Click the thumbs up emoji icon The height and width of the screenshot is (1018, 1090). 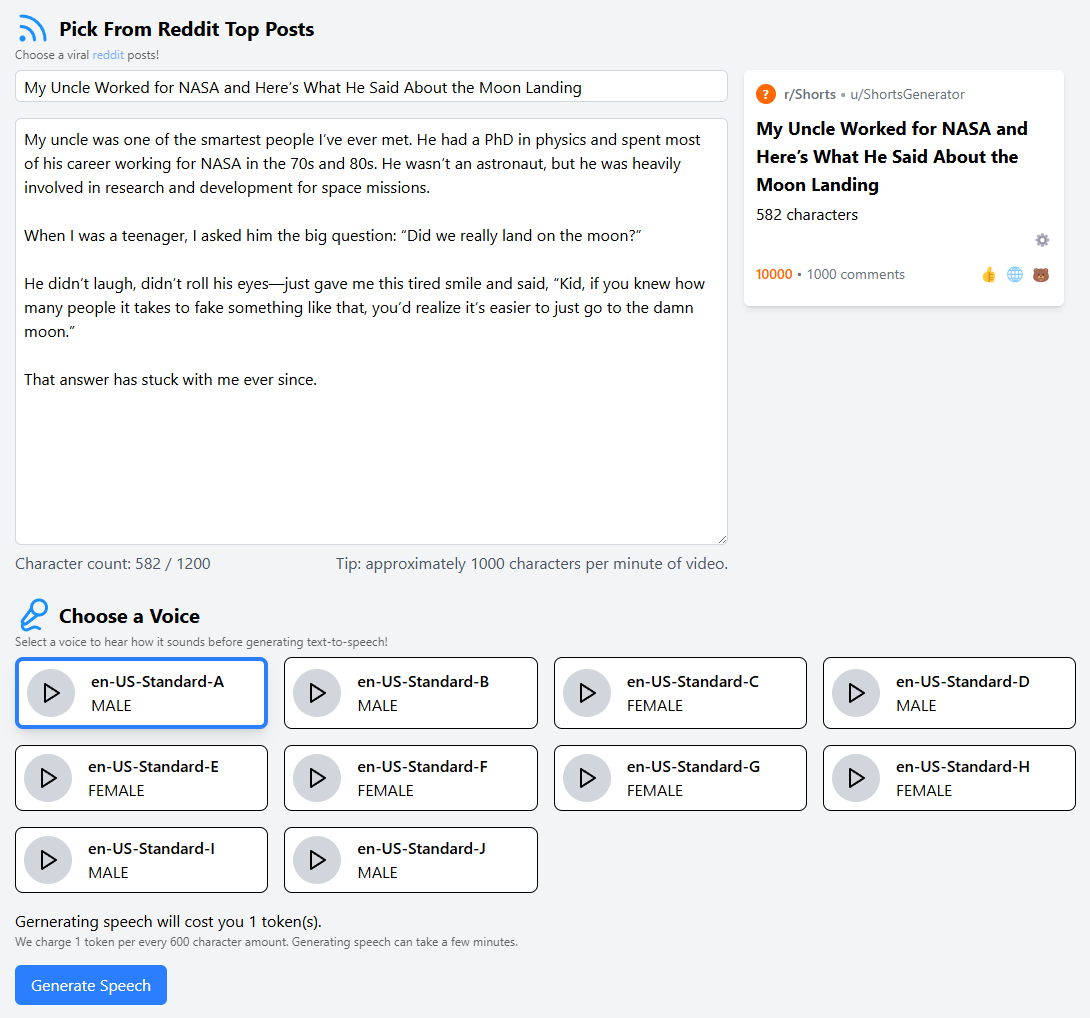click(x=989, y=275)
